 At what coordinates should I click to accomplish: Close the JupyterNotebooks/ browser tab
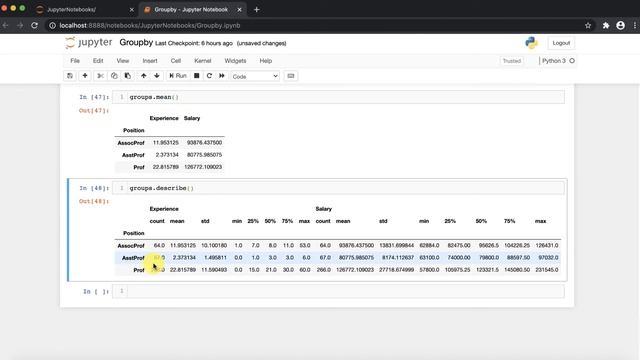(x=131, y=9)
